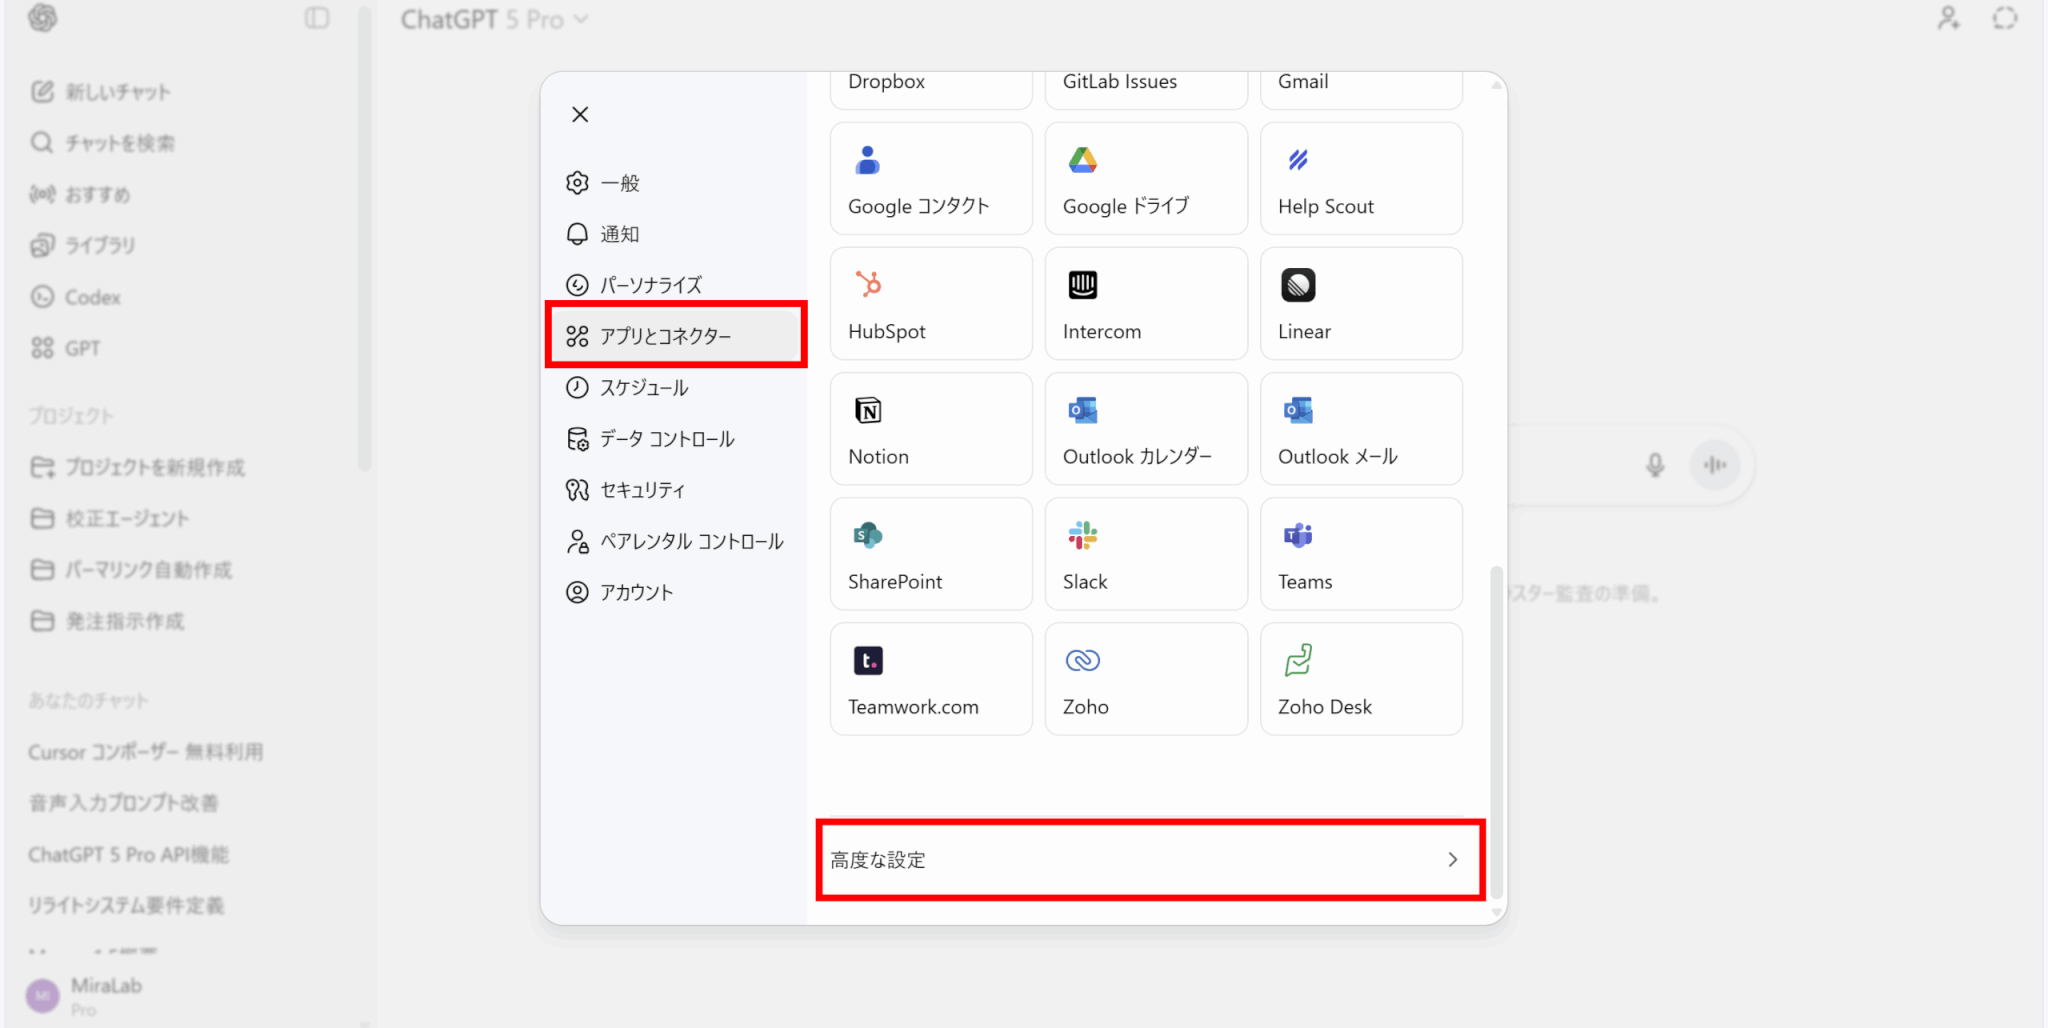Select the Teams connector icon
This screenshot has width=2048, height=1028.
coord(1298,536)
